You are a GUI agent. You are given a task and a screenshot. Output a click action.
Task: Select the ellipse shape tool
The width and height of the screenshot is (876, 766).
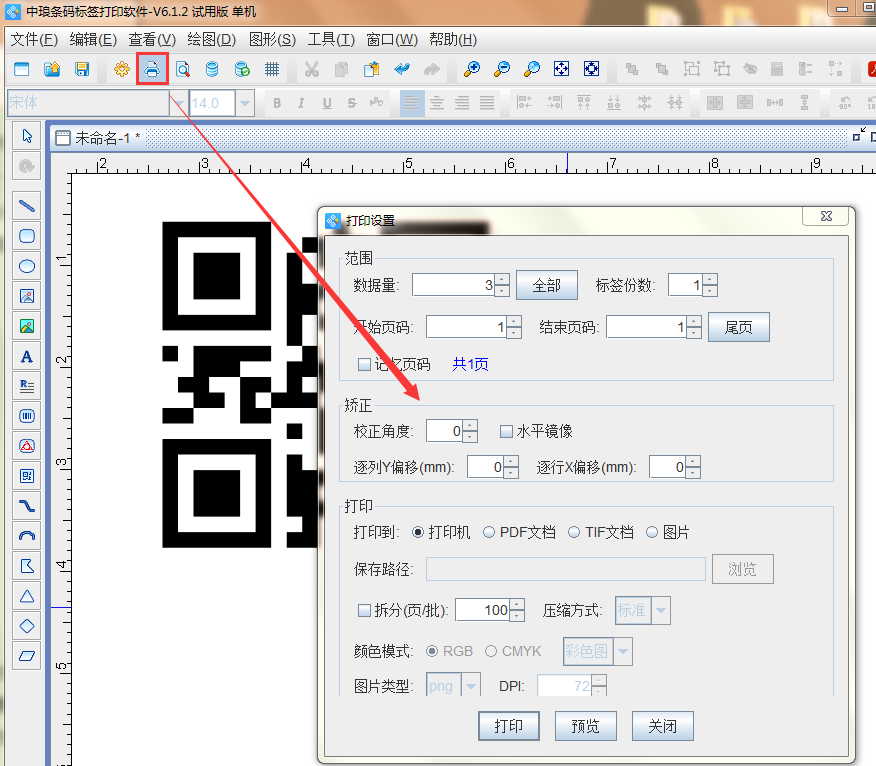click(27, 266)
